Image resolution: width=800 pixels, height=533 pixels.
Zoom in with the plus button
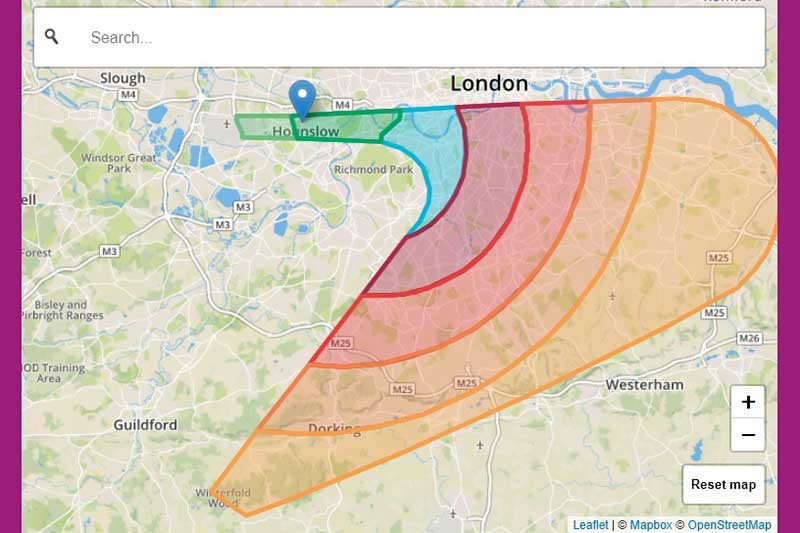[748, 402]
